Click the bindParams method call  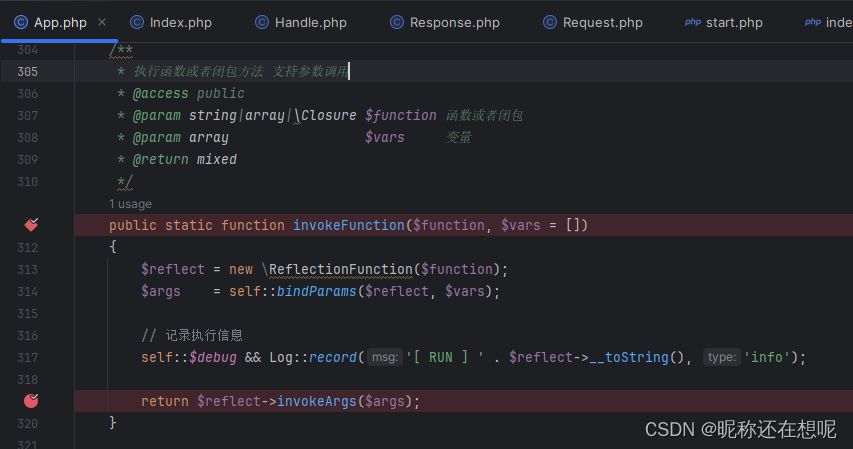pyautogui.click(x=317, y=291)
